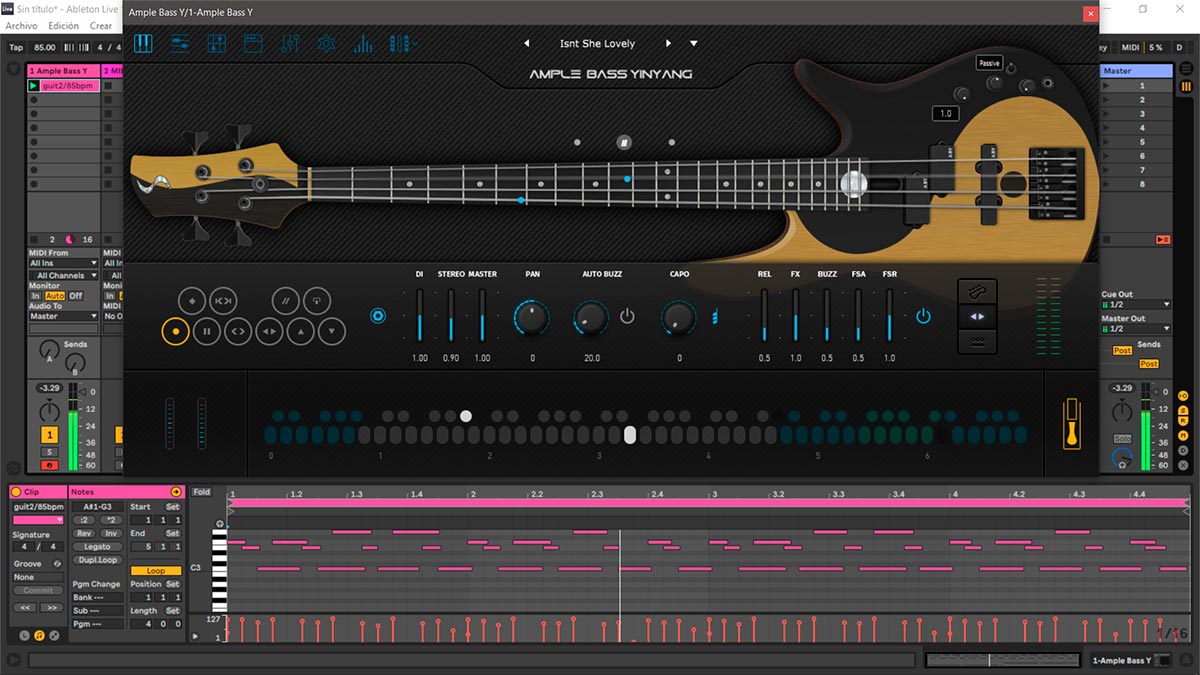Solo track 1 with the S button

49,452
